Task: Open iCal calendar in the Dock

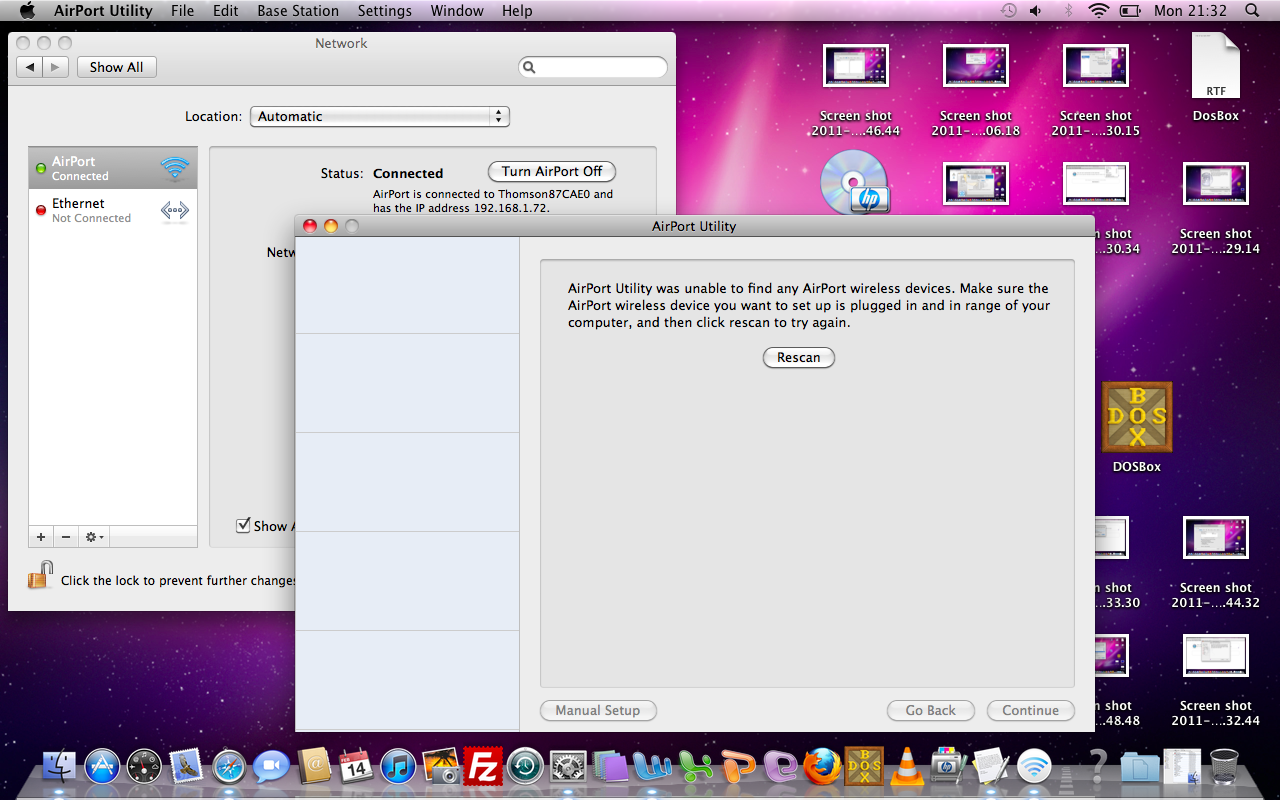Action: (x=356, y=767)
